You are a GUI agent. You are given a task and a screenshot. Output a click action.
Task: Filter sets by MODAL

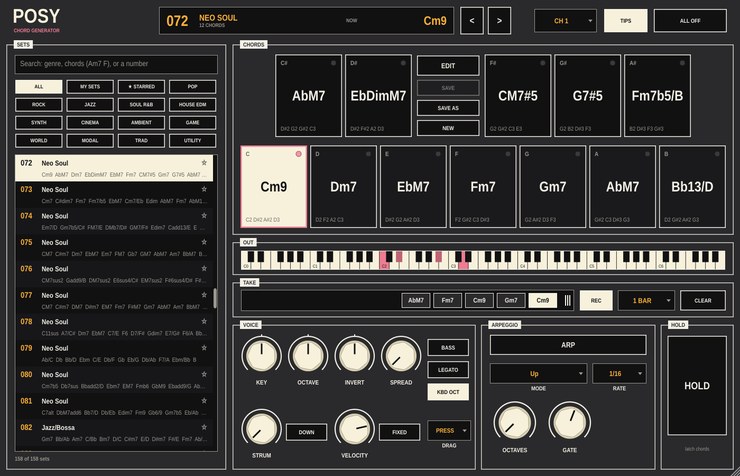90,141
